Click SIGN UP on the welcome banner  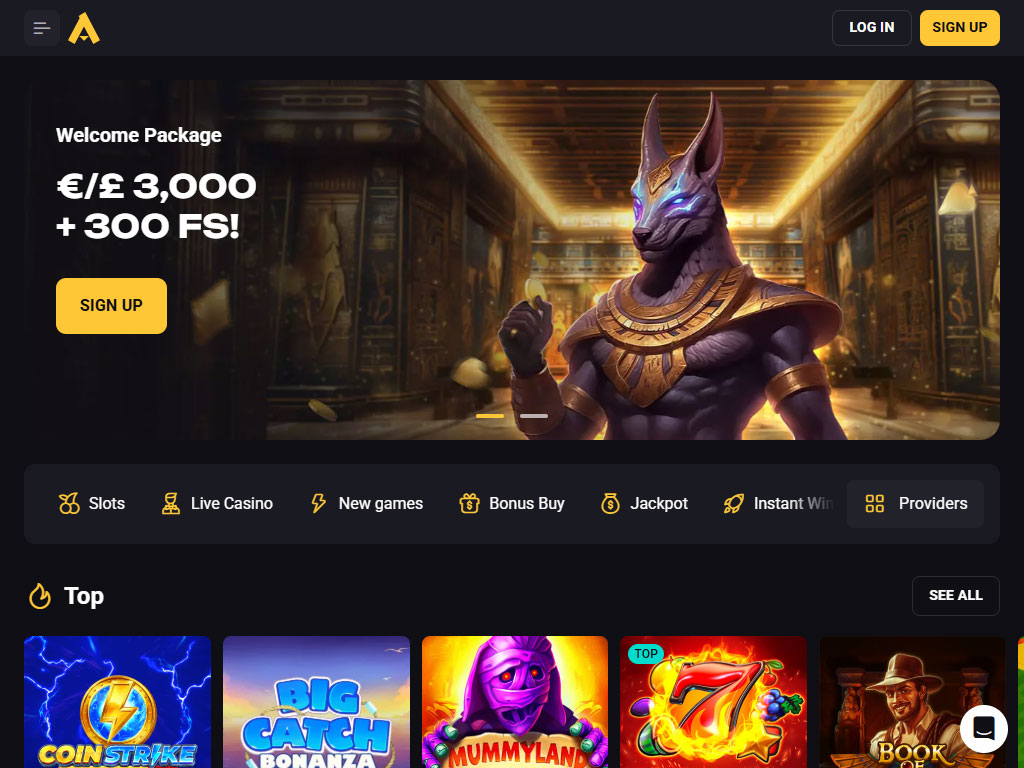point(111,306)
